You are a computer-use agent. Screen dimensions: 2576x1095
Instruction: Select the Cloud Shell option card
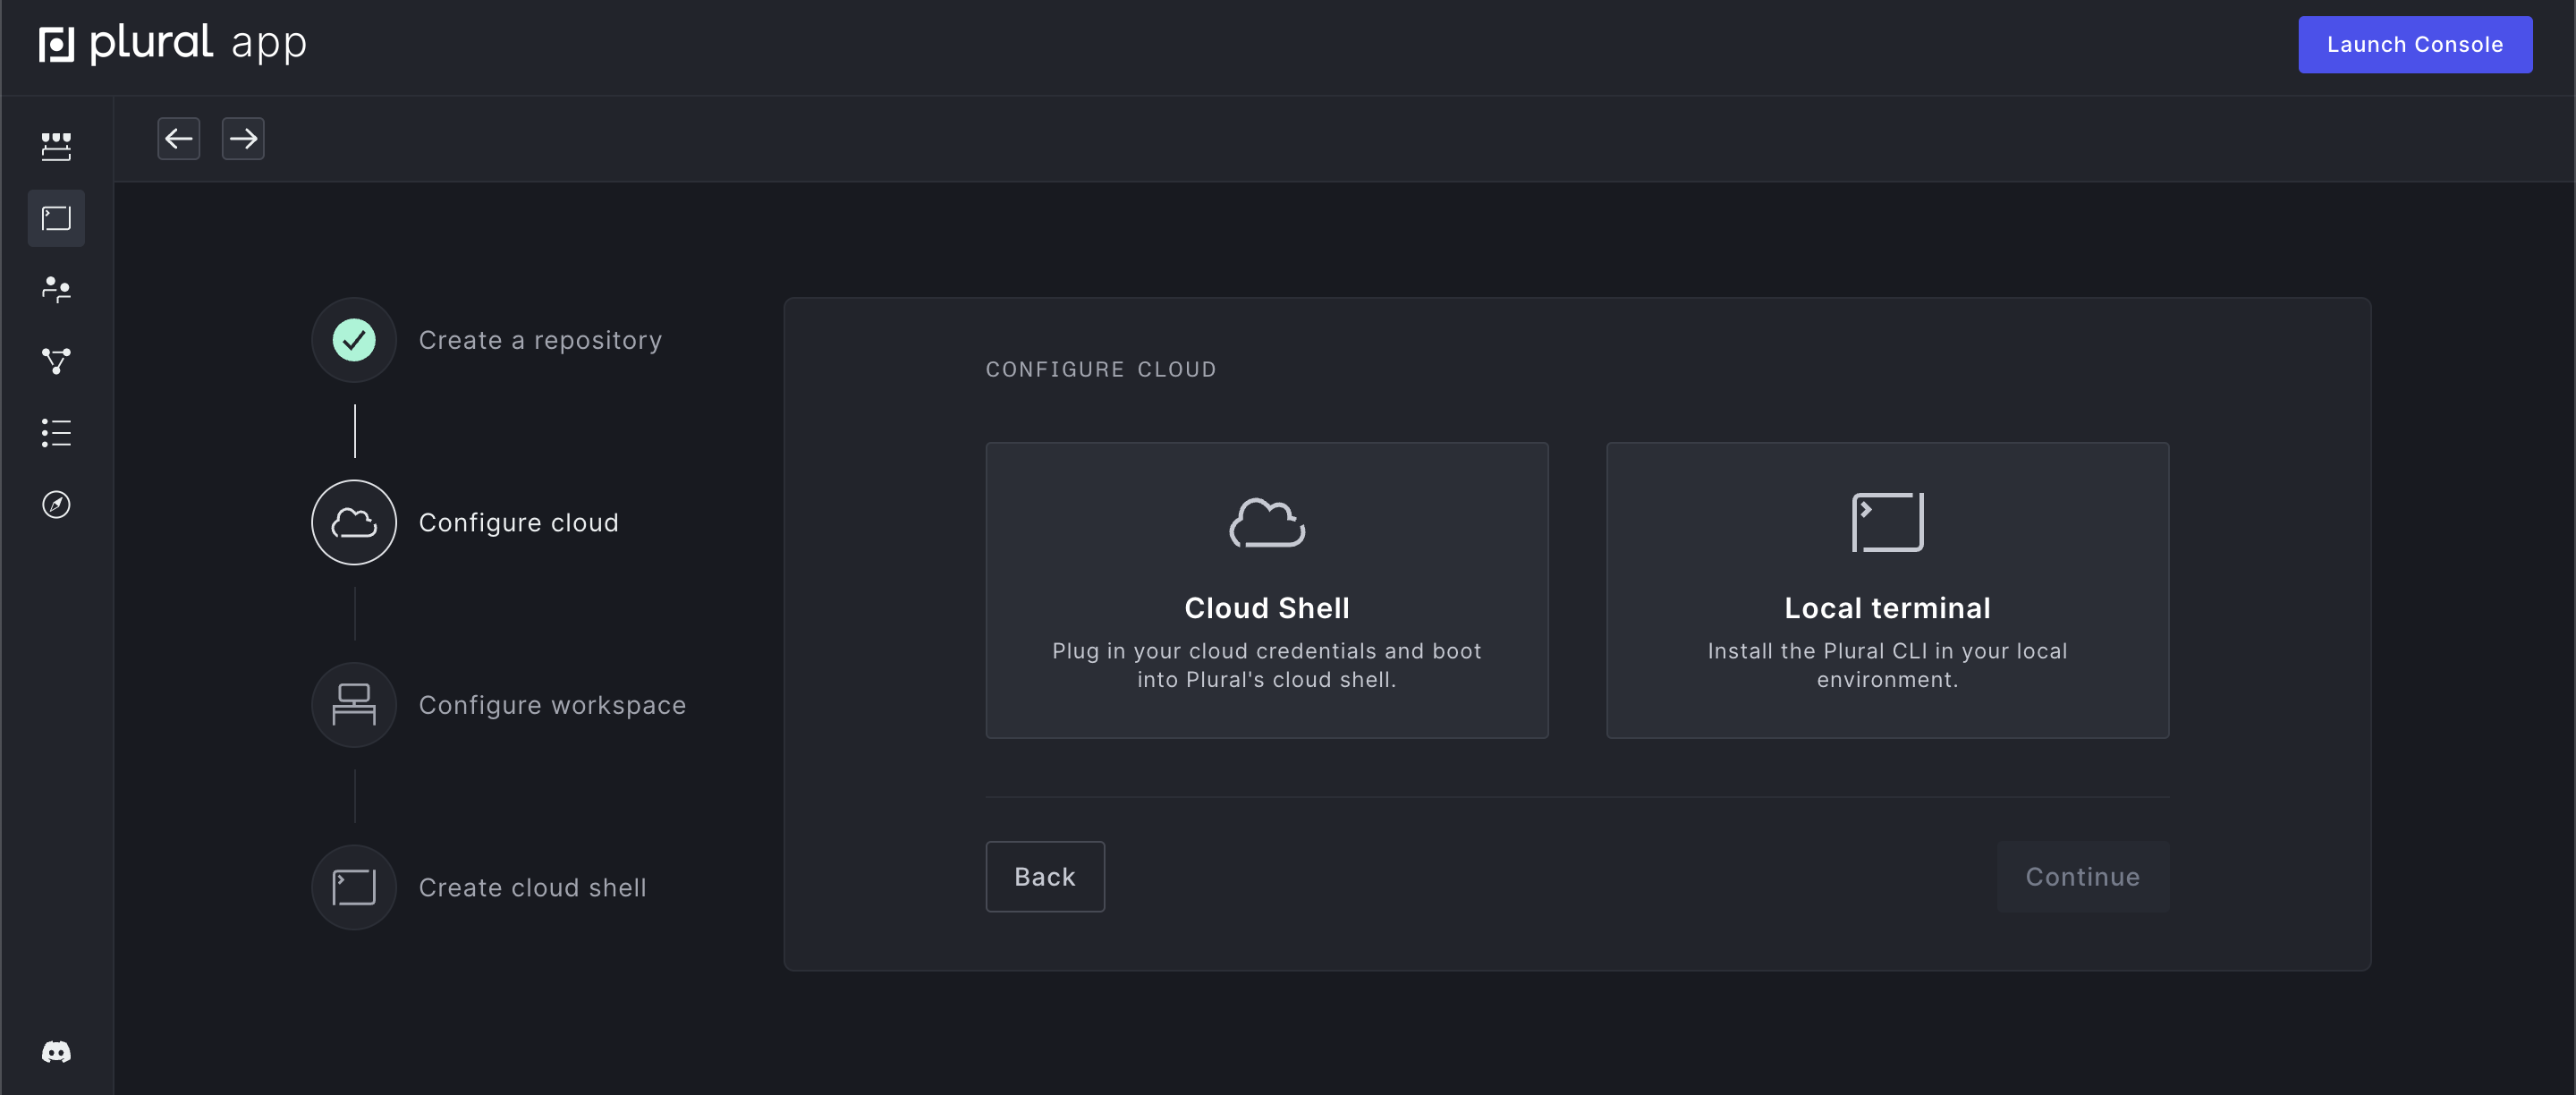(x=1266, y=590)
